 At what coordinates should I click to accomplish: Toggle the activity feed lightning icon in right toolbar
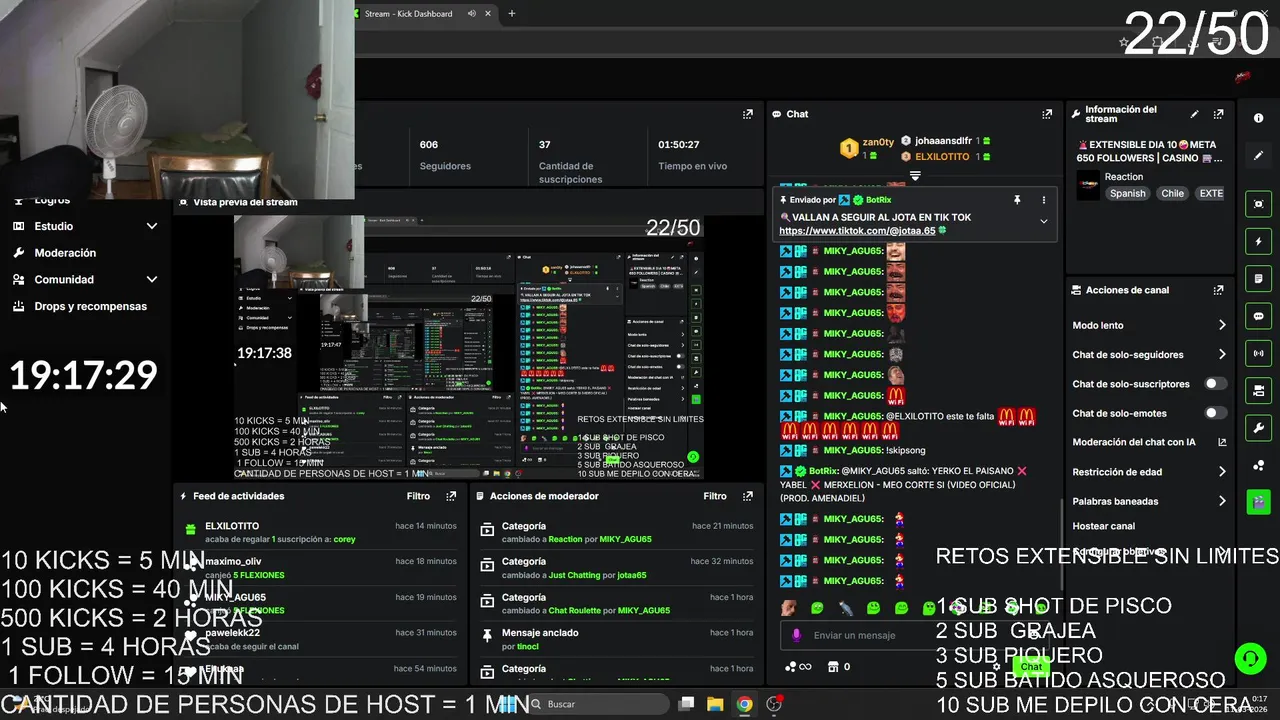coord(1258,241)
